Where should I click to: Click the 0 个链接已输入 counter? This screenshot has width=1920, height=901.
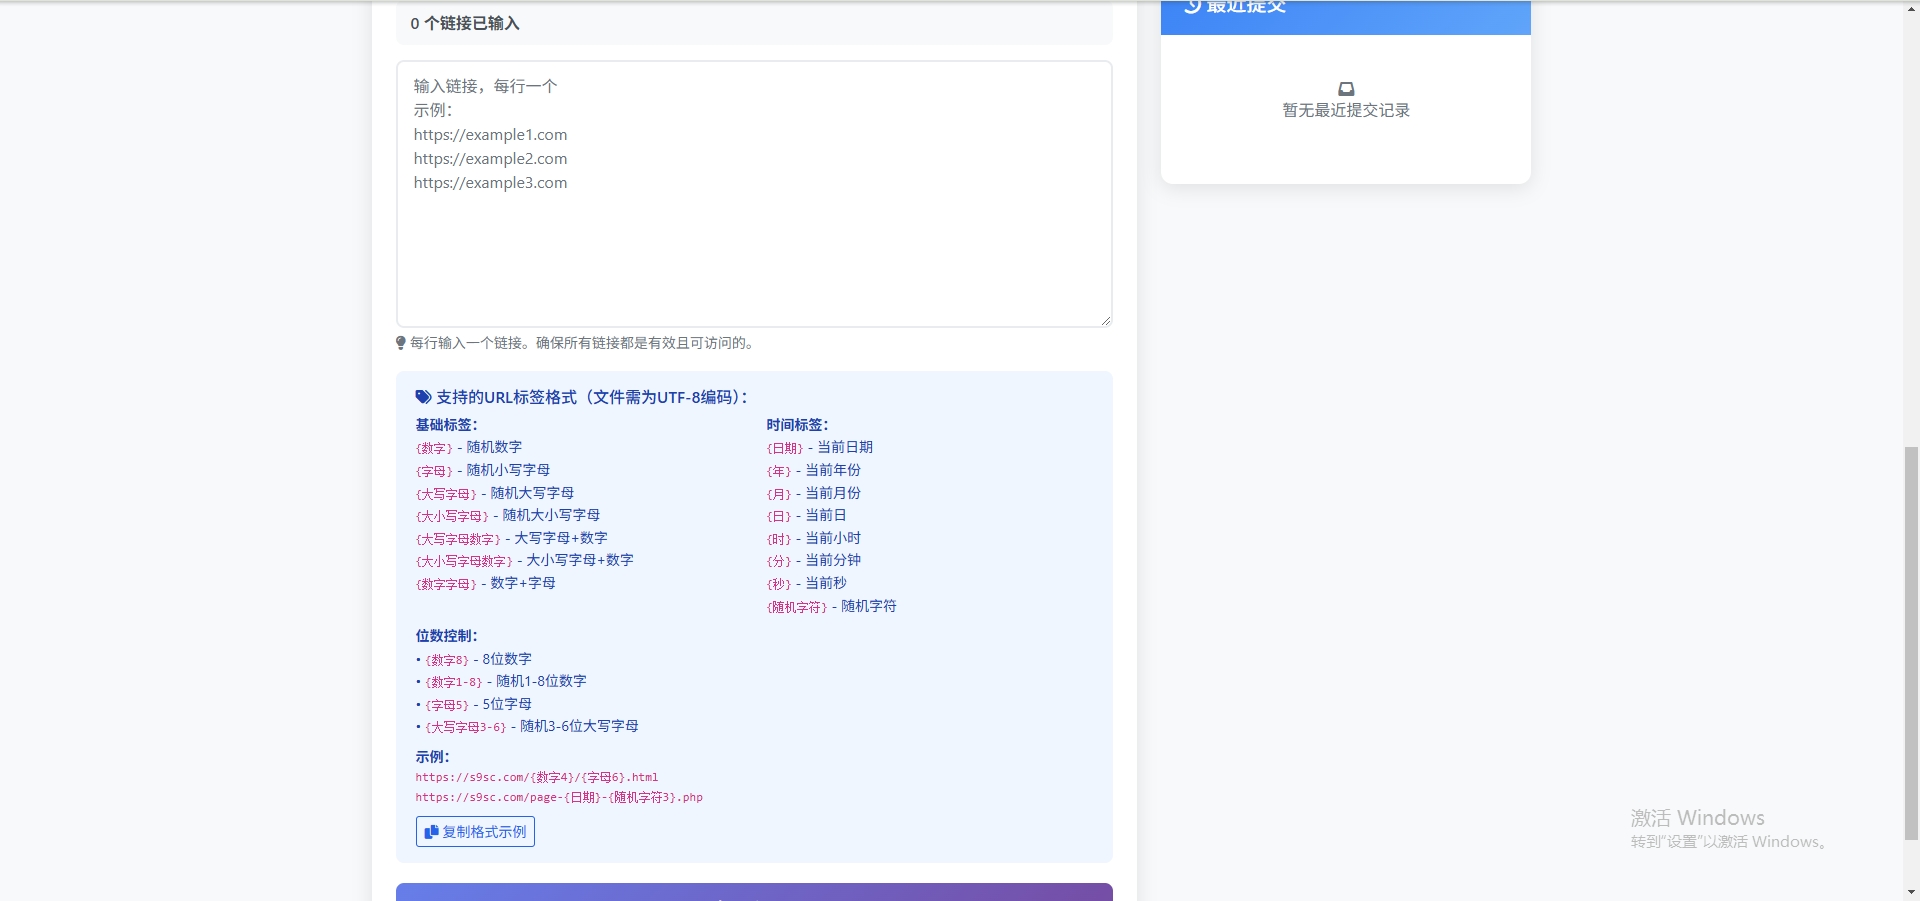click(x=465, y=23)
